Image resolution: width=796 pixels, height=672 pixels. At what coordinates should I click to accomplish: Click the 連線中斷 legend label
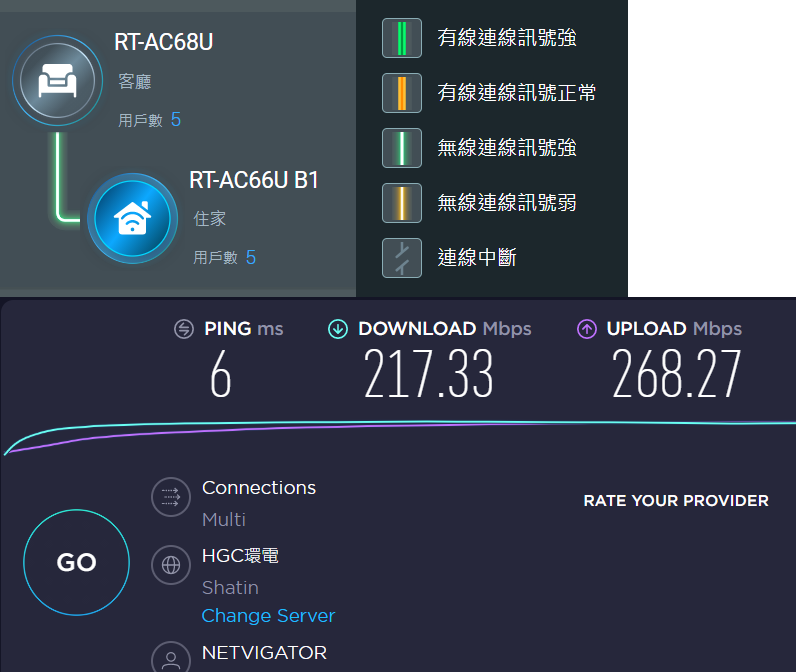477,257
